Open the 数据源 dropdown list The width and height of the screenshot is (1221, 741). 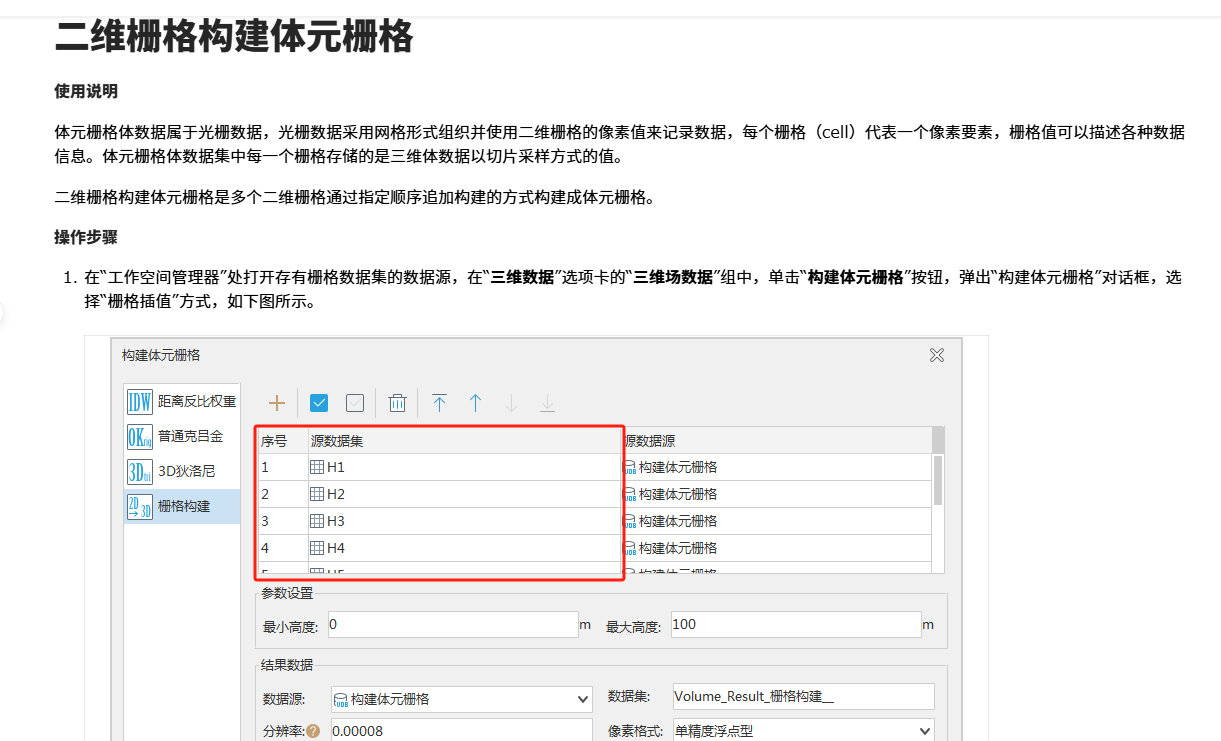click(x=583, y=699)
